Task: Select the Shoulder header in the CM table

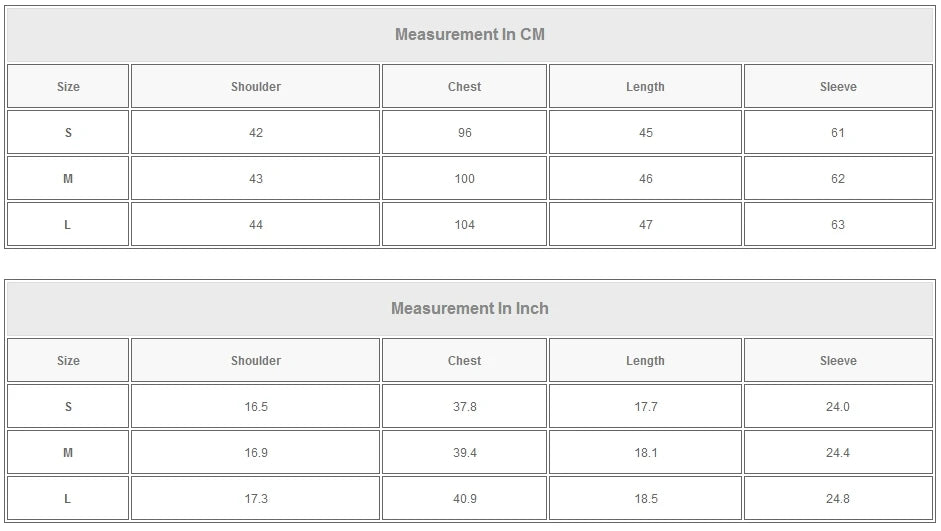Action: (255, 87)
